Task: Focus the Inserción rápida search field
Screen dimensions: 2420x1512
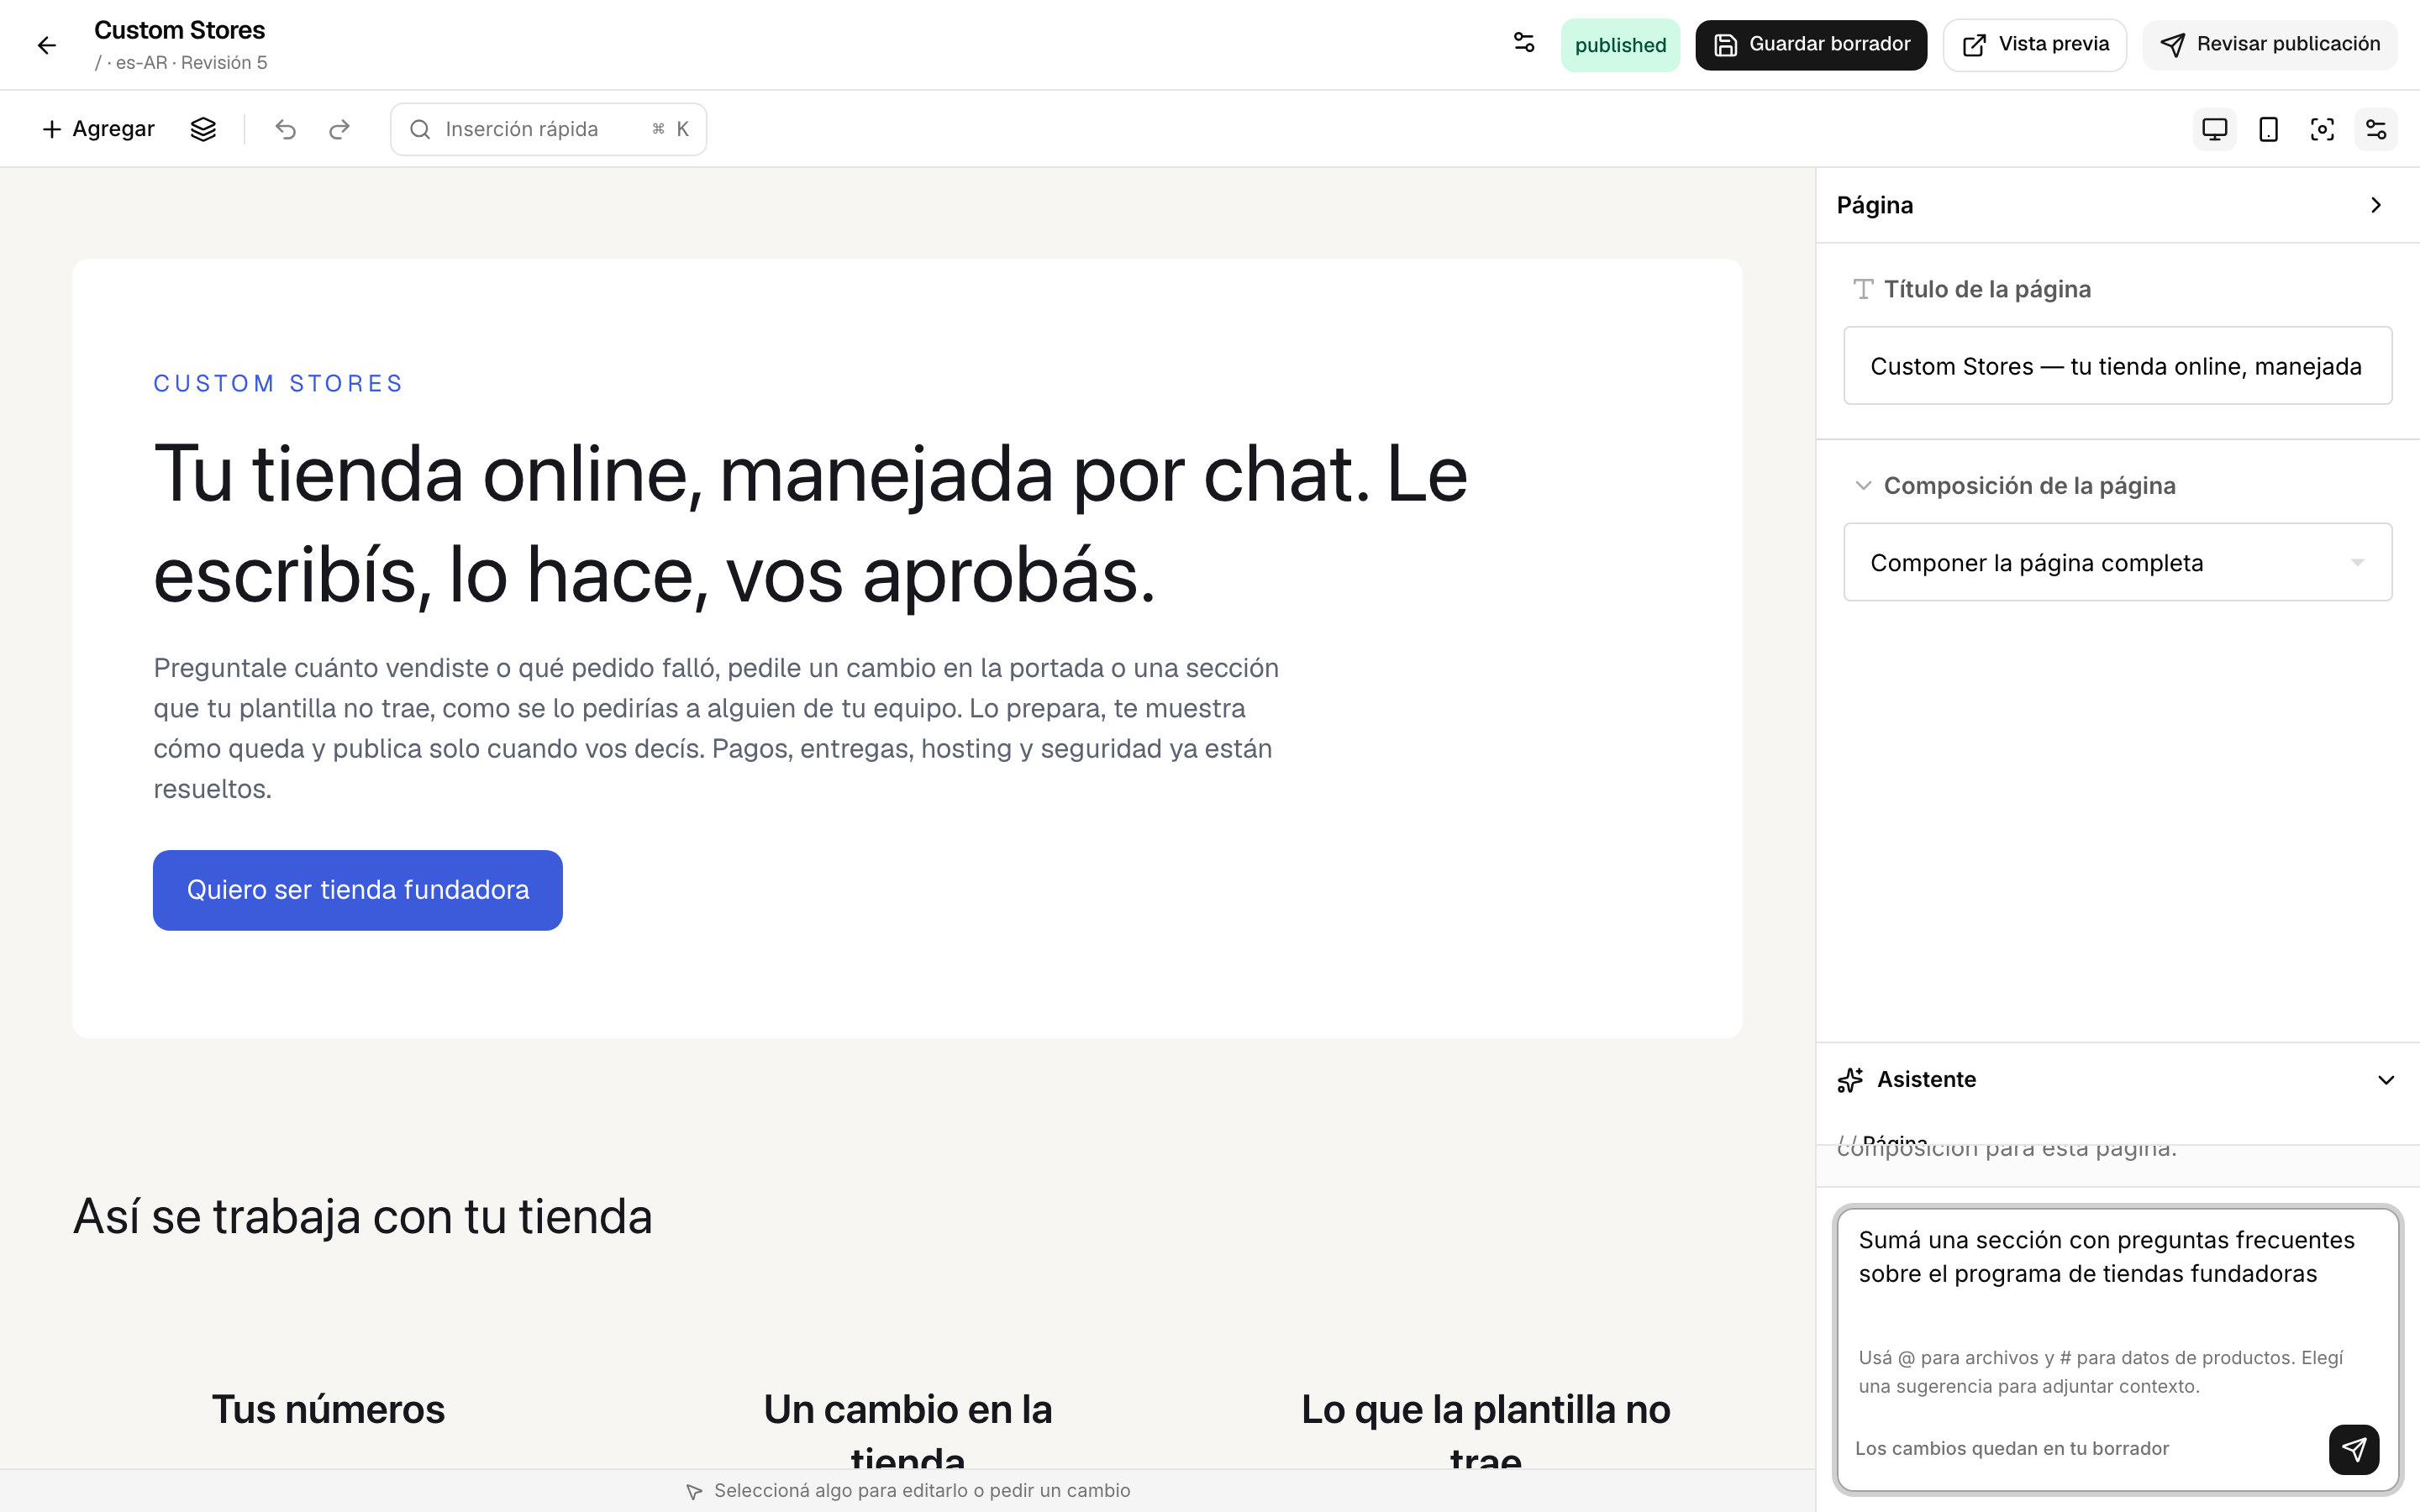Action: pyautogui.click(x=548, y=129)
